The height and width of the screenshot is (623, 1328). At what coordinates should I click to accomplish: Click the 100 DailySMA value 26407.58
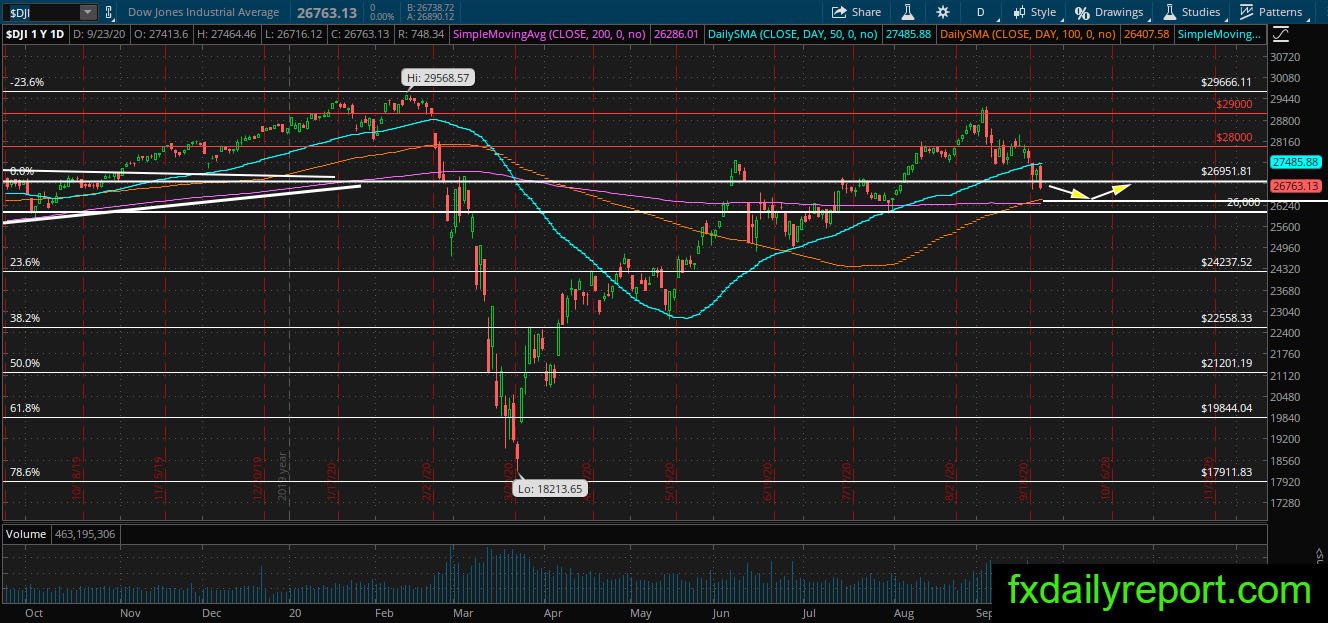point(1148,34)
